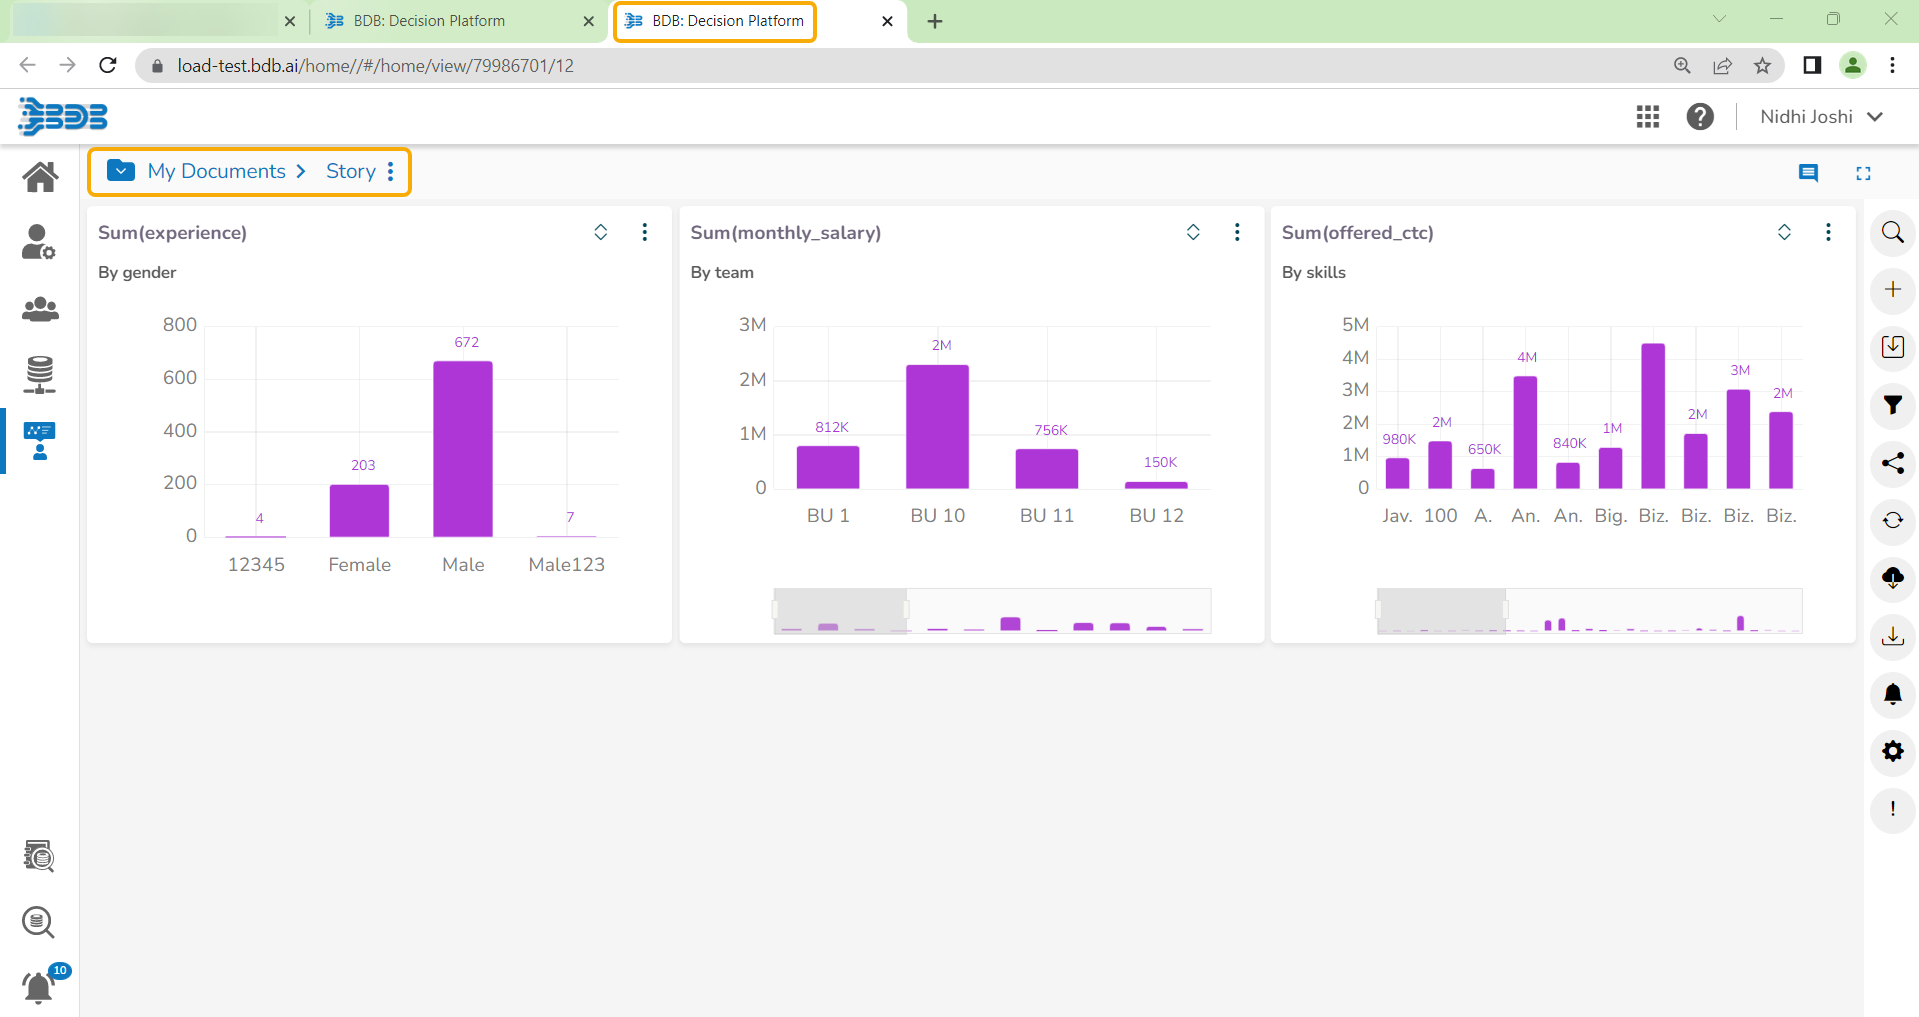Image resolution: width=1919 pixels, height=1017 pixels.
Task: Click the My Documents breadcrumb link
Action: (x=216, y=171)
